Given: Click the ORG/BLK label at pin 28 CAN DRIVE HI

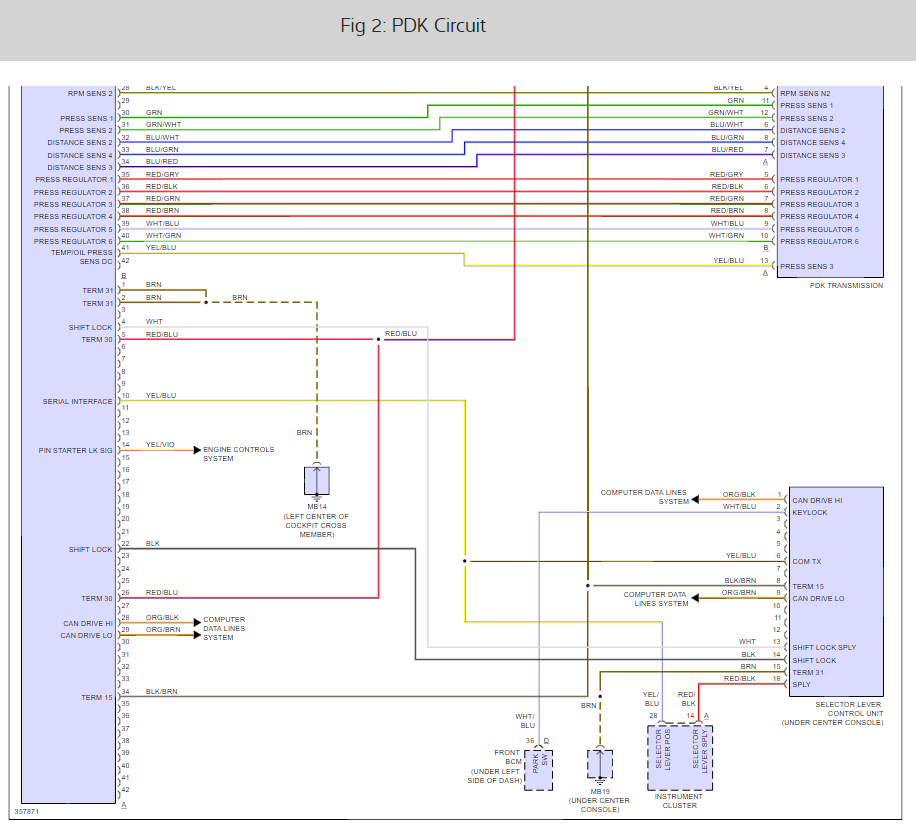Looking at the screenshot, I should coord(162,617).
